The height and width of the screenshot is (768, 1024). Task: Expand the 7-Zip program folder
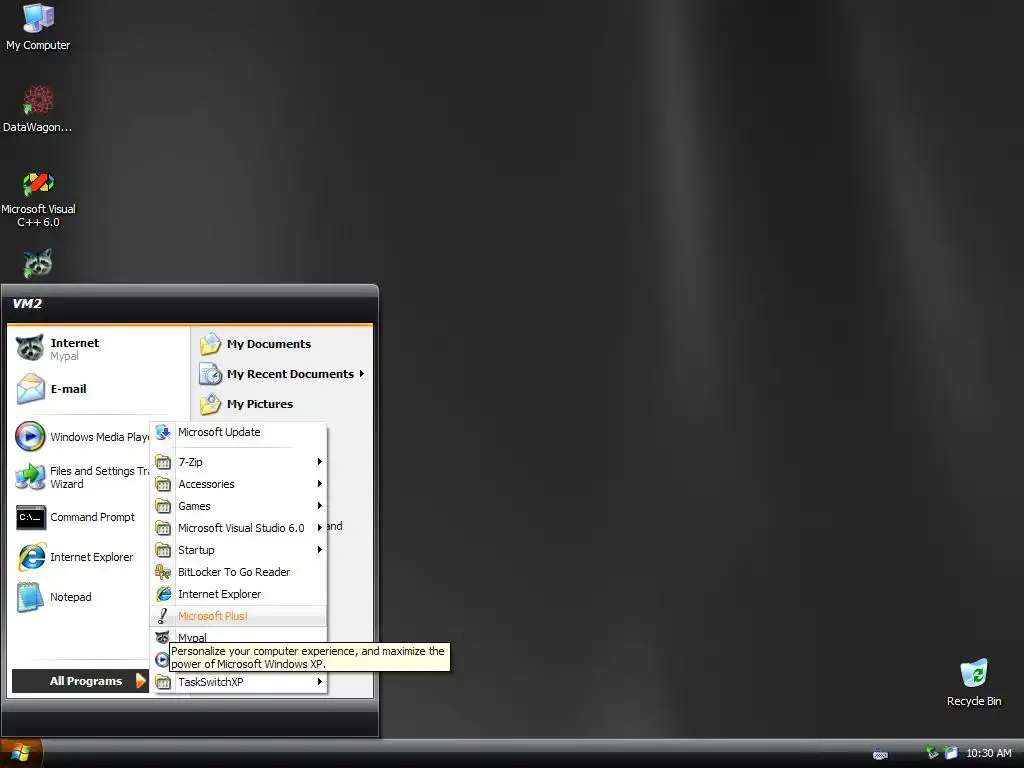[x=239, y=462]
